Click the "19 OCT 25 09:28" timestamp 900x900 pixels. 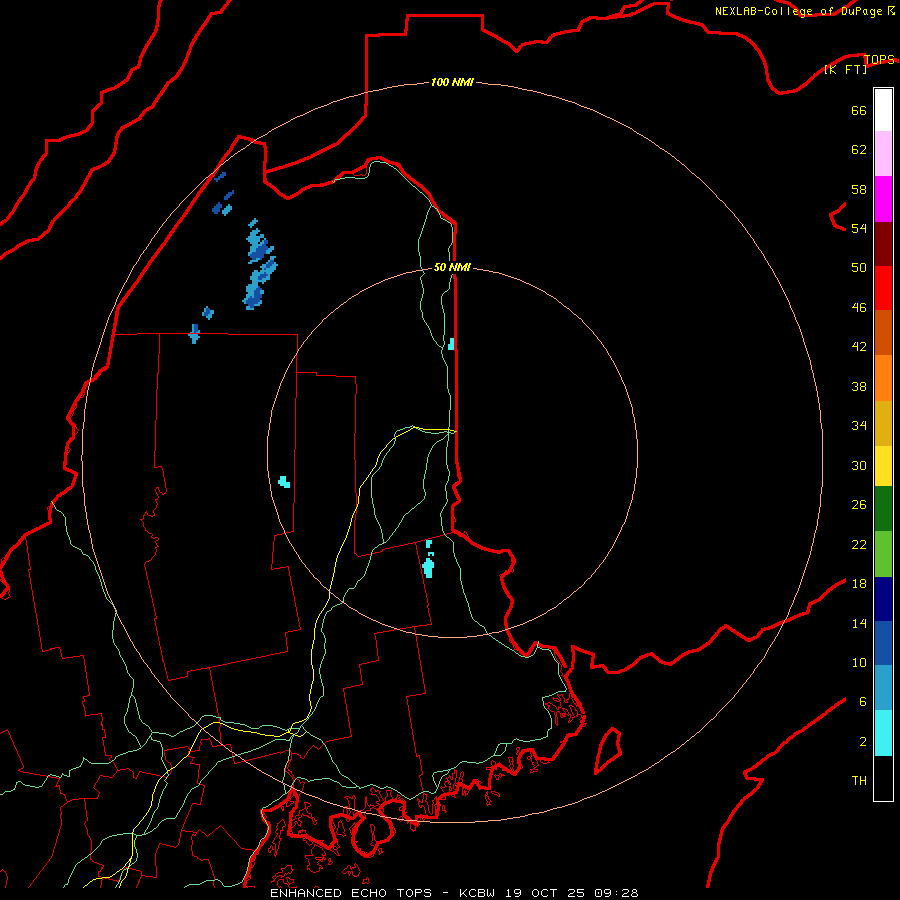572,893
